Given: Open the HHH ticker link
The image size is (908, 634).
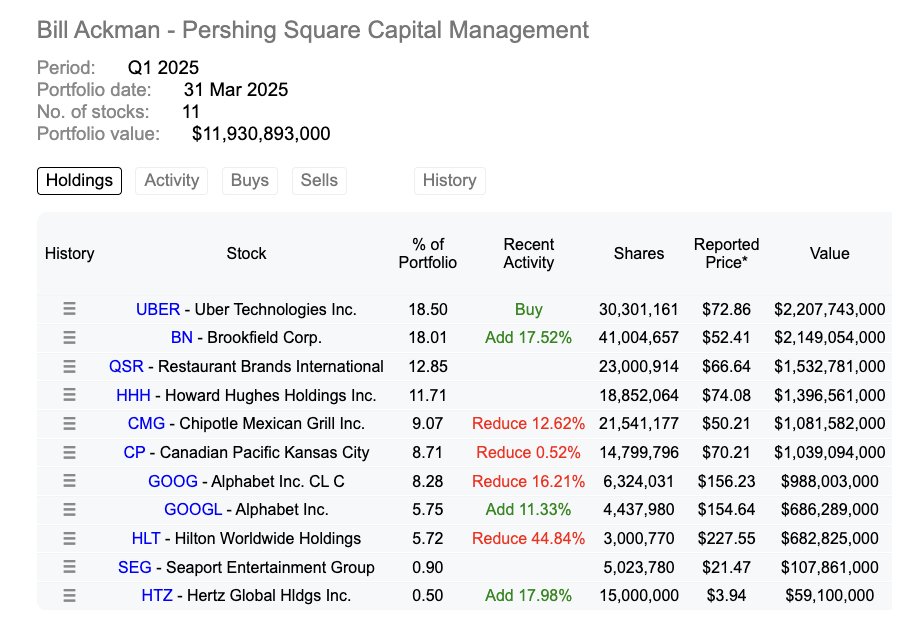Looking at the screenshot, I should tap(133, 395).
